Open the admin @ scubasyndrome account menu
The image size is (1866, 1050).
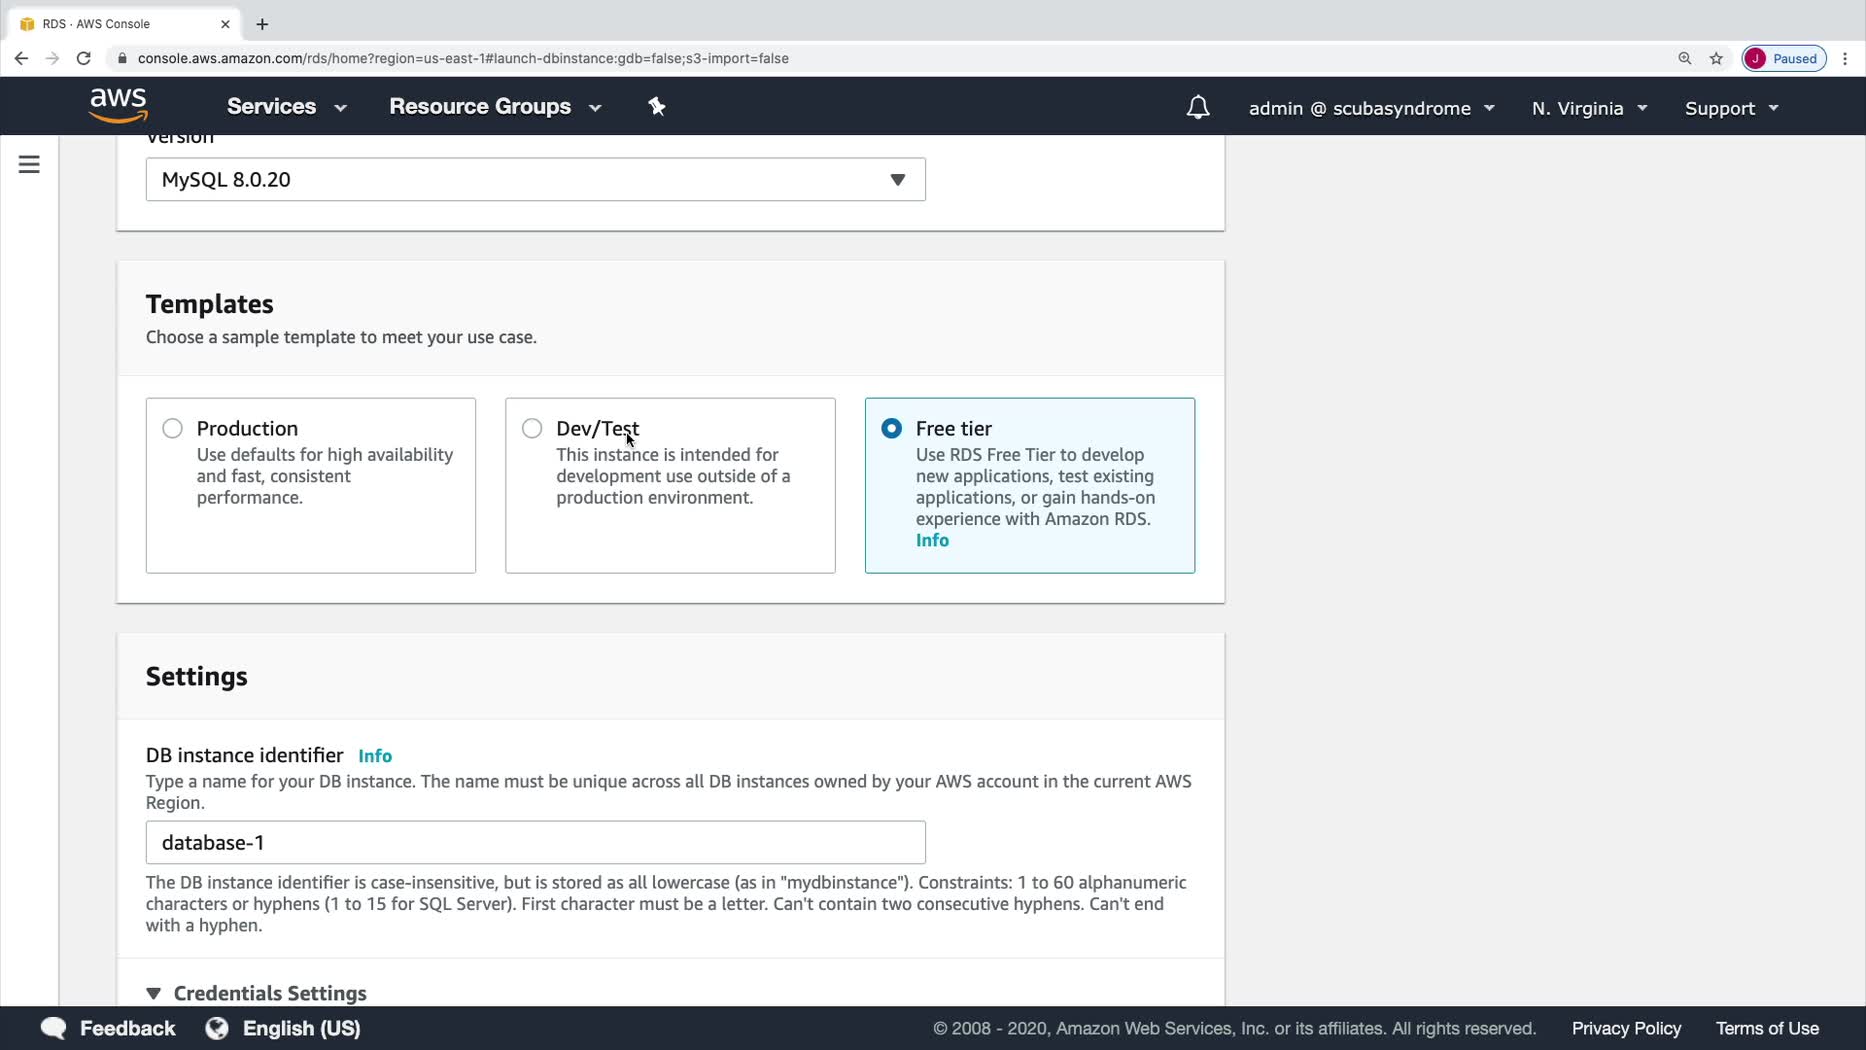click(1372, 108)
